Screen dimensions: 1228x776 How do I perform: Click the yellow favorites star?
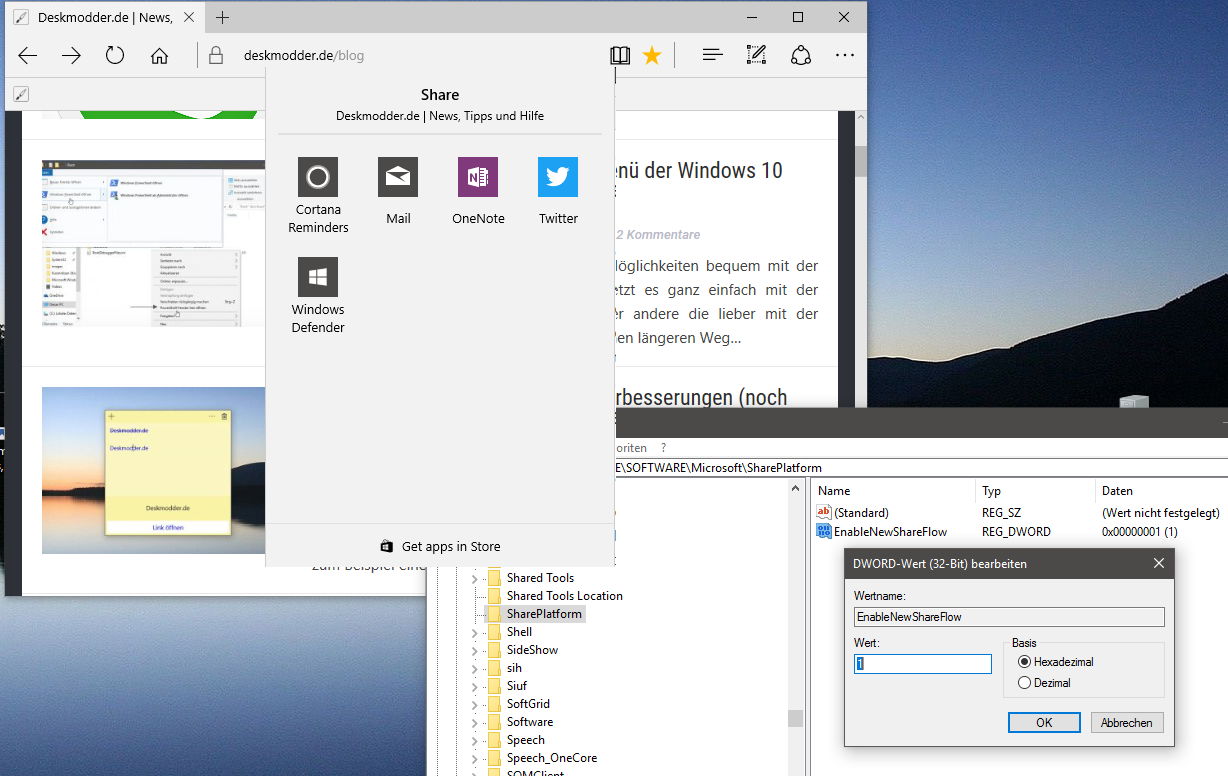[652, 56]
